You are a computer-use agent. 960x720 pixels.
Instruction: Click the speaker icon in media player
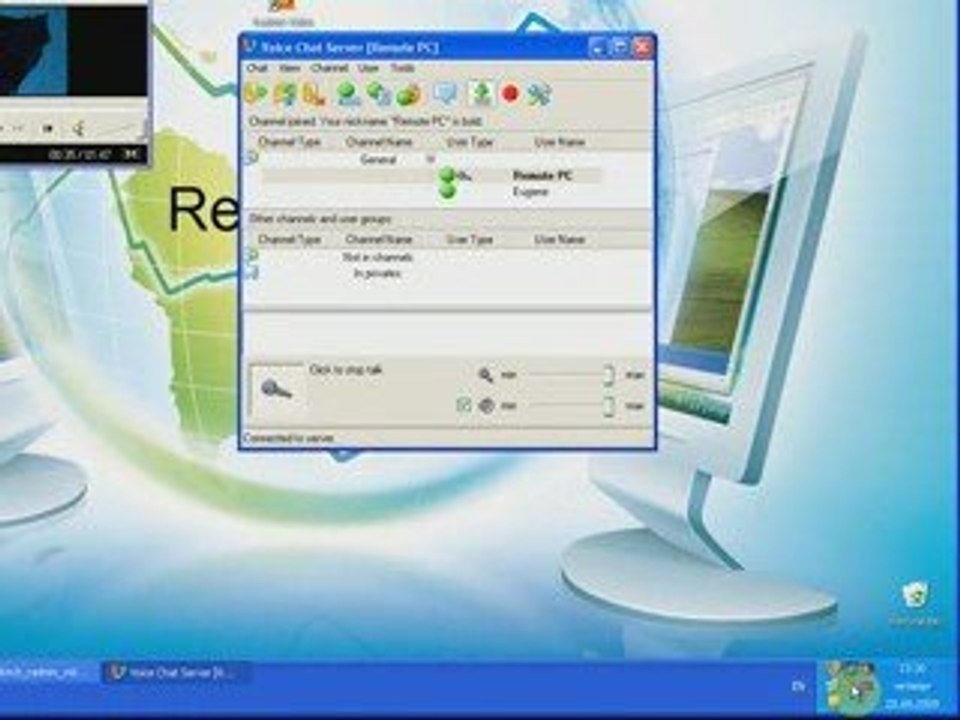[78, 128]
